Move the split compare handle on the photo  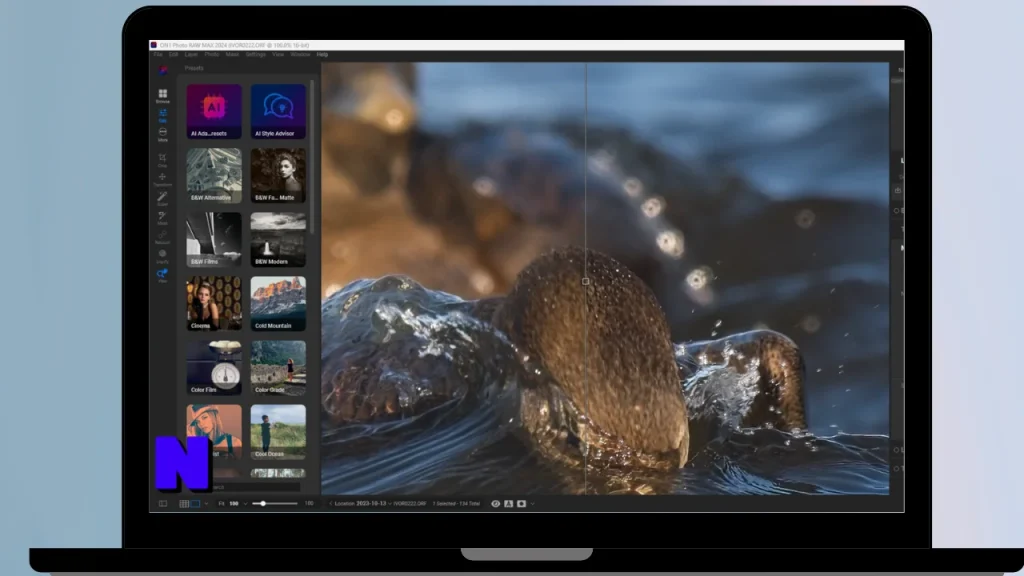pos(586,281)
